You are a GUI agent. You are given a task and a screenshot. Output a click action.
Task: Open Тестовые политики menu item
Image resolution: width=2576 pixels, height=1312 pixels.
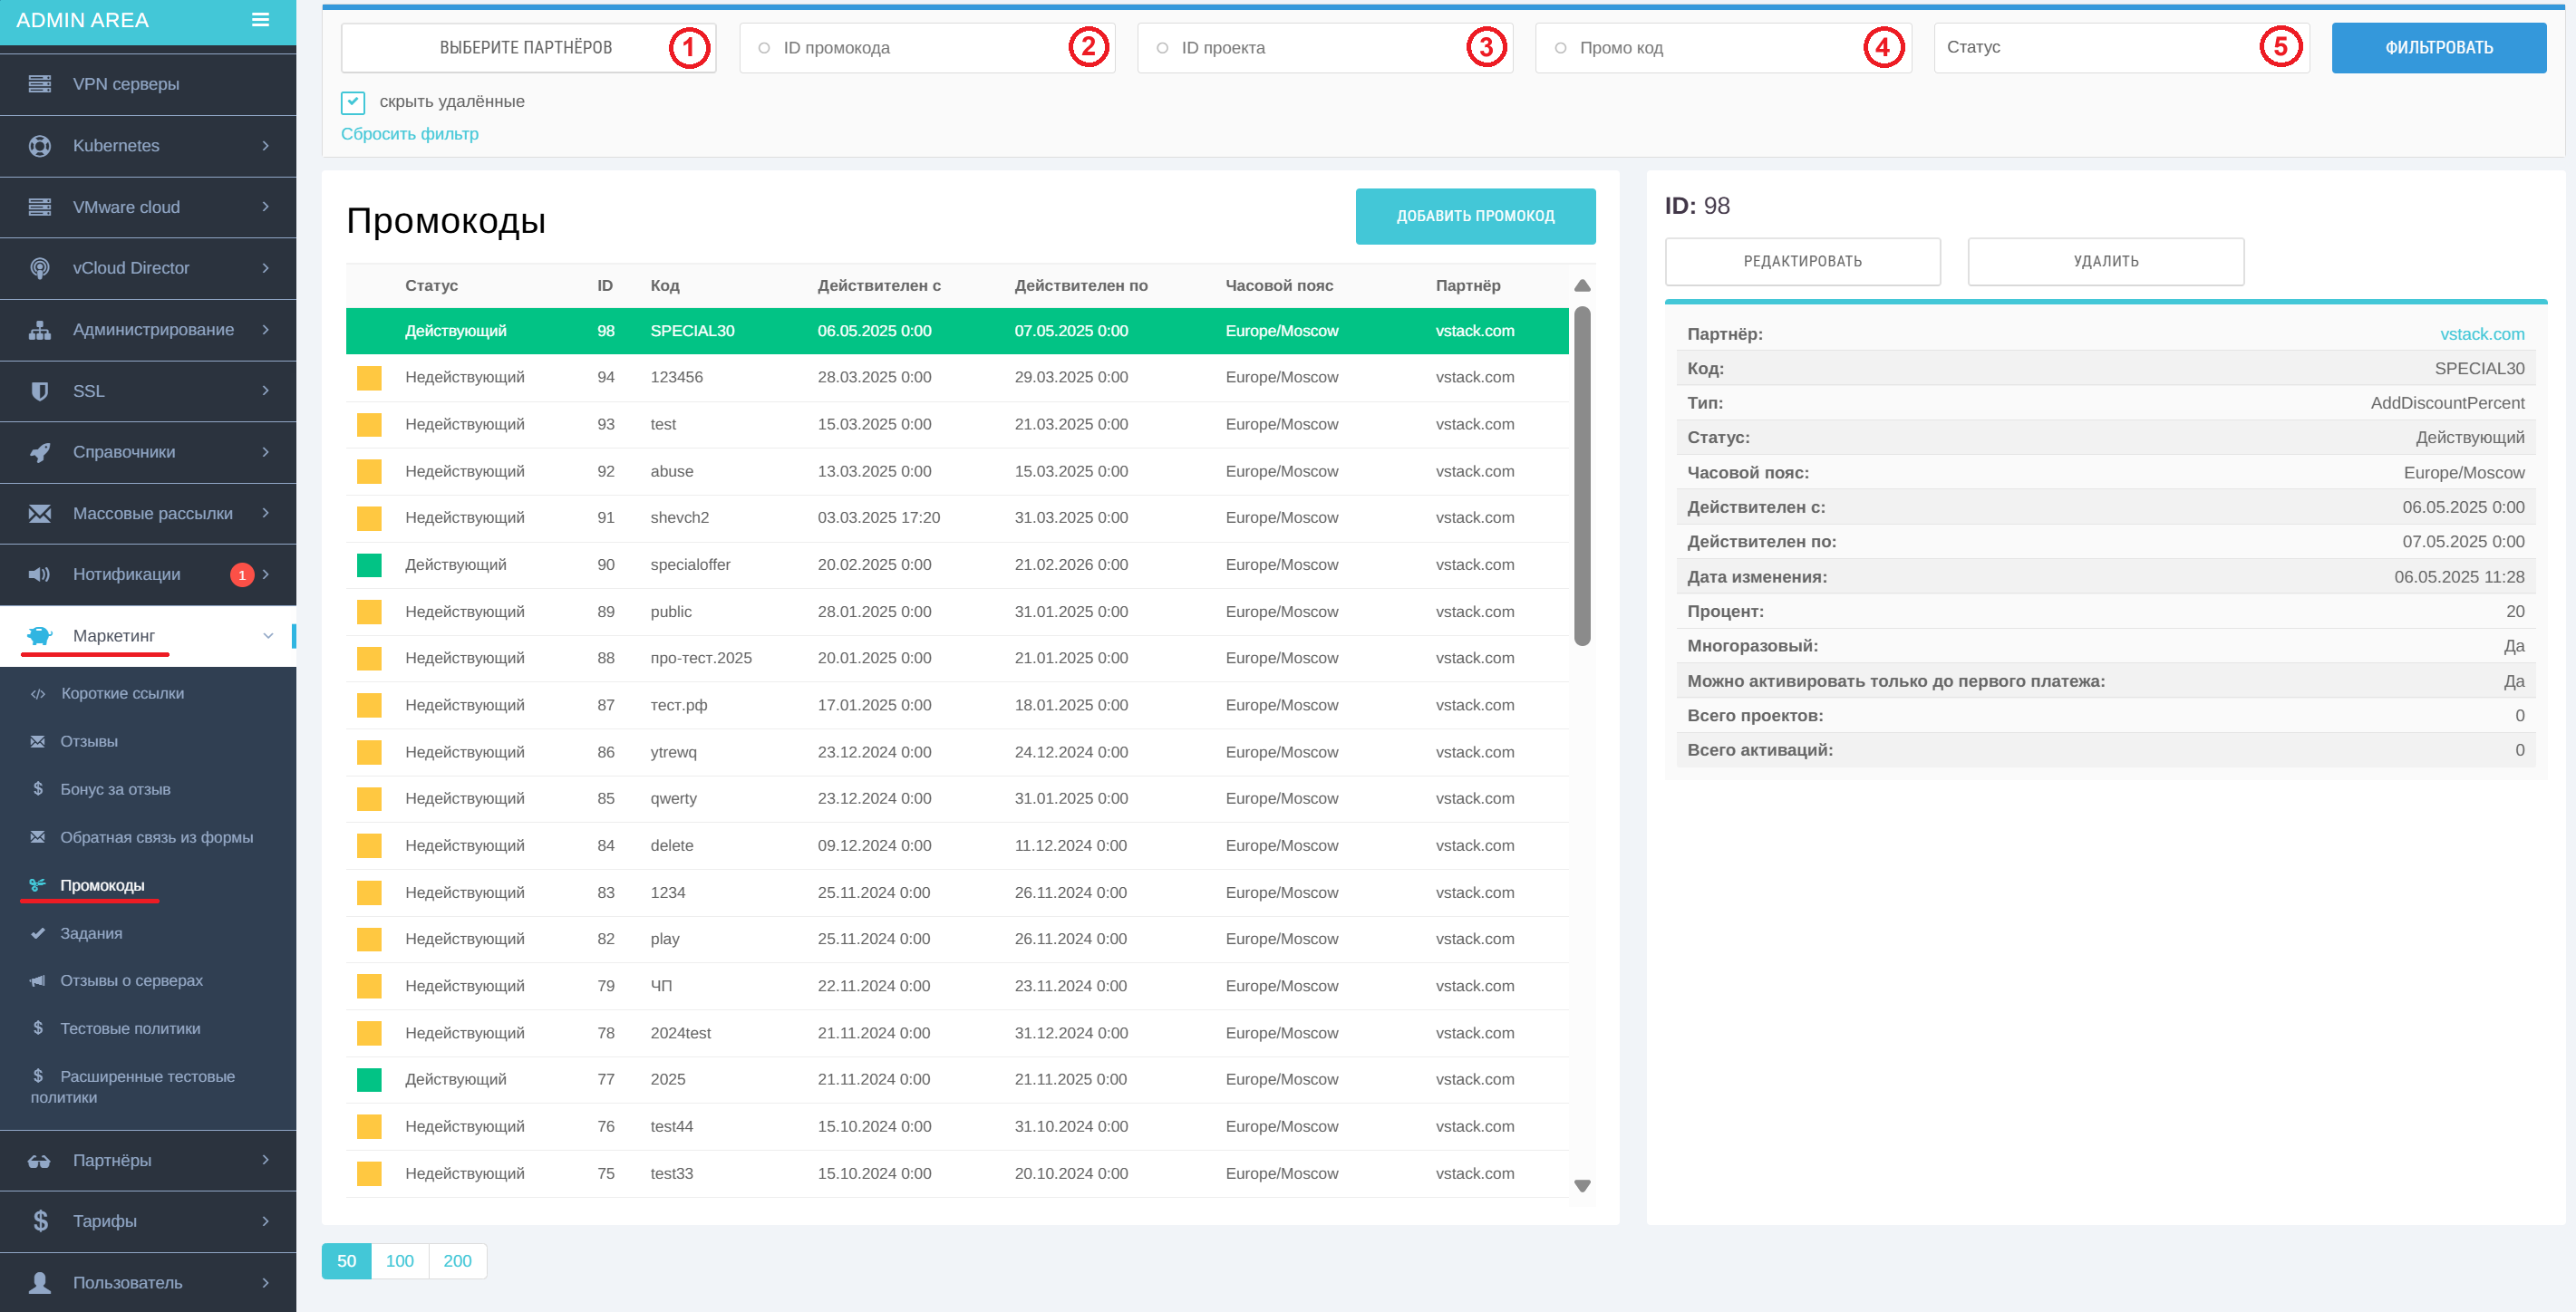(x=130, y=1029)
